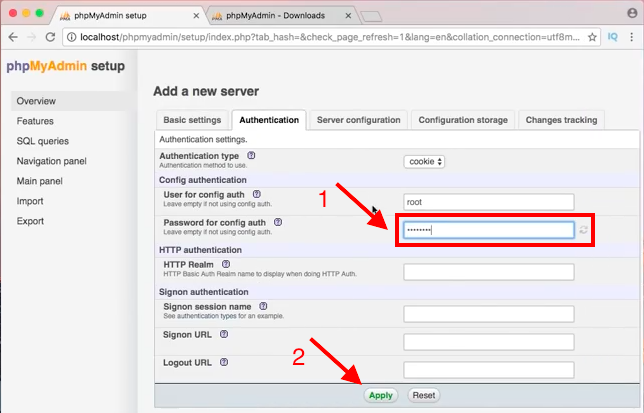Click the HTTP authentication section header
The image size is (644, 413).
[200, 250]
